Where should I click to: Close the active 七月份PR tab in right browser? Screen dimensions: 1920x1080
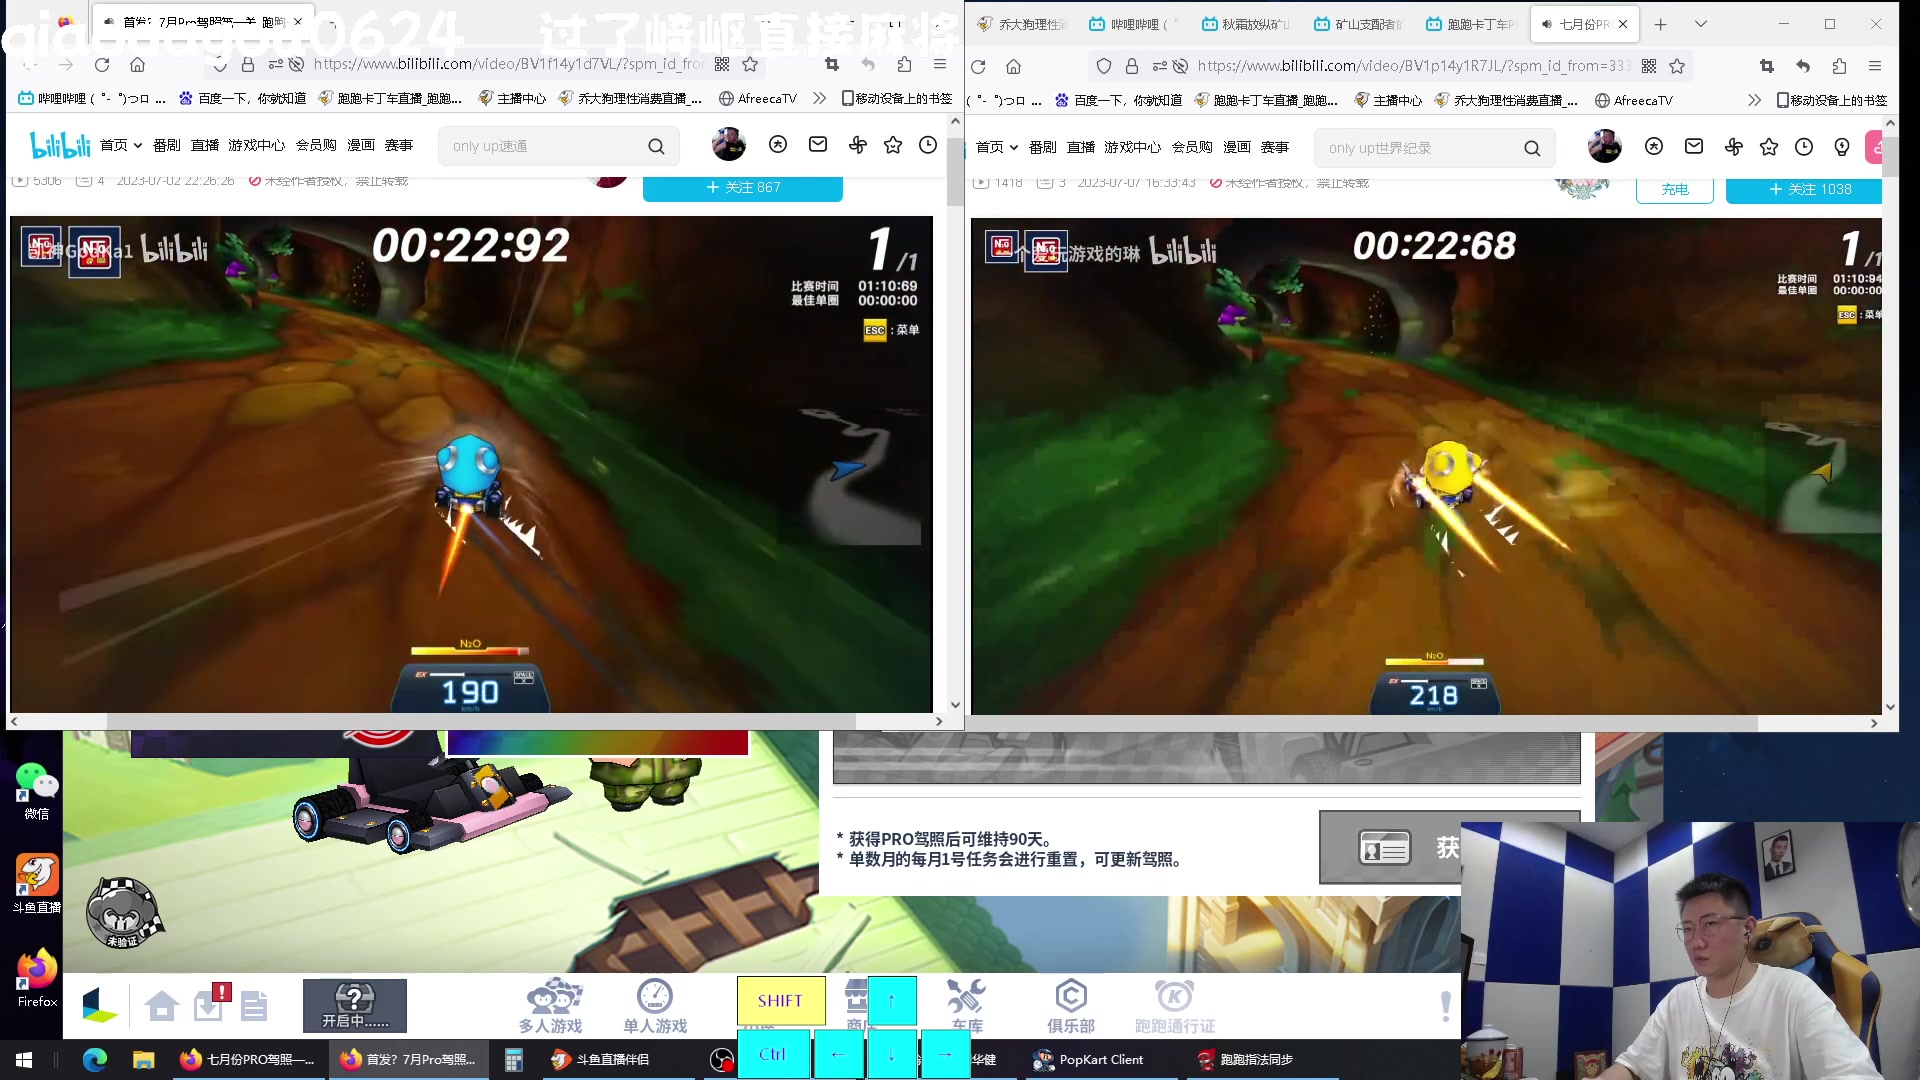1622,24
